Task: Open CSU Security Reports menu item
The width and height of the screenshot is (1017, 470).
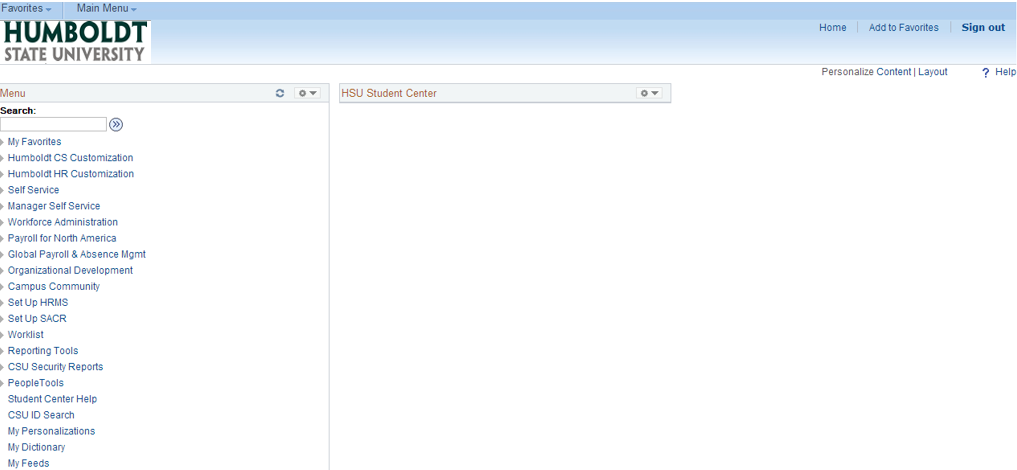Action: click(x=55, y=367)
